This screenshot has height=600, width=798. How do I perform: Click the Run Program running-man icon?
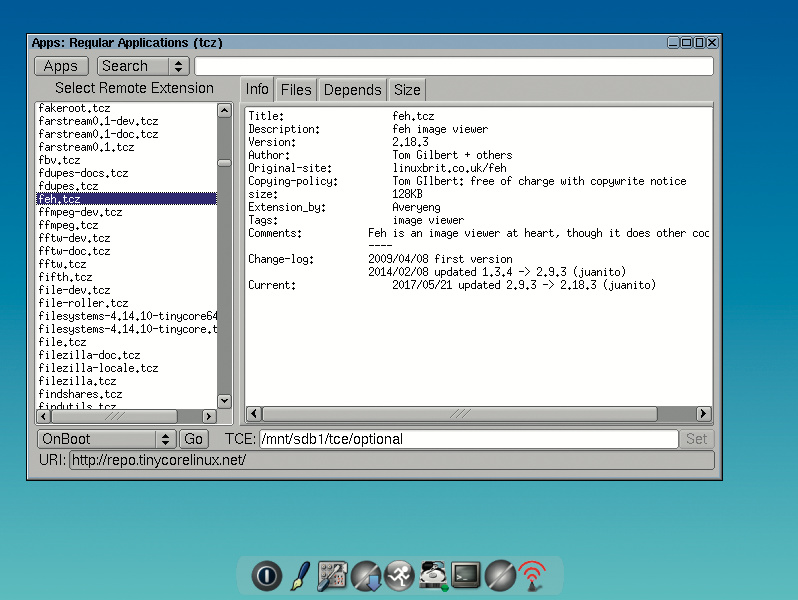(399, 576)
